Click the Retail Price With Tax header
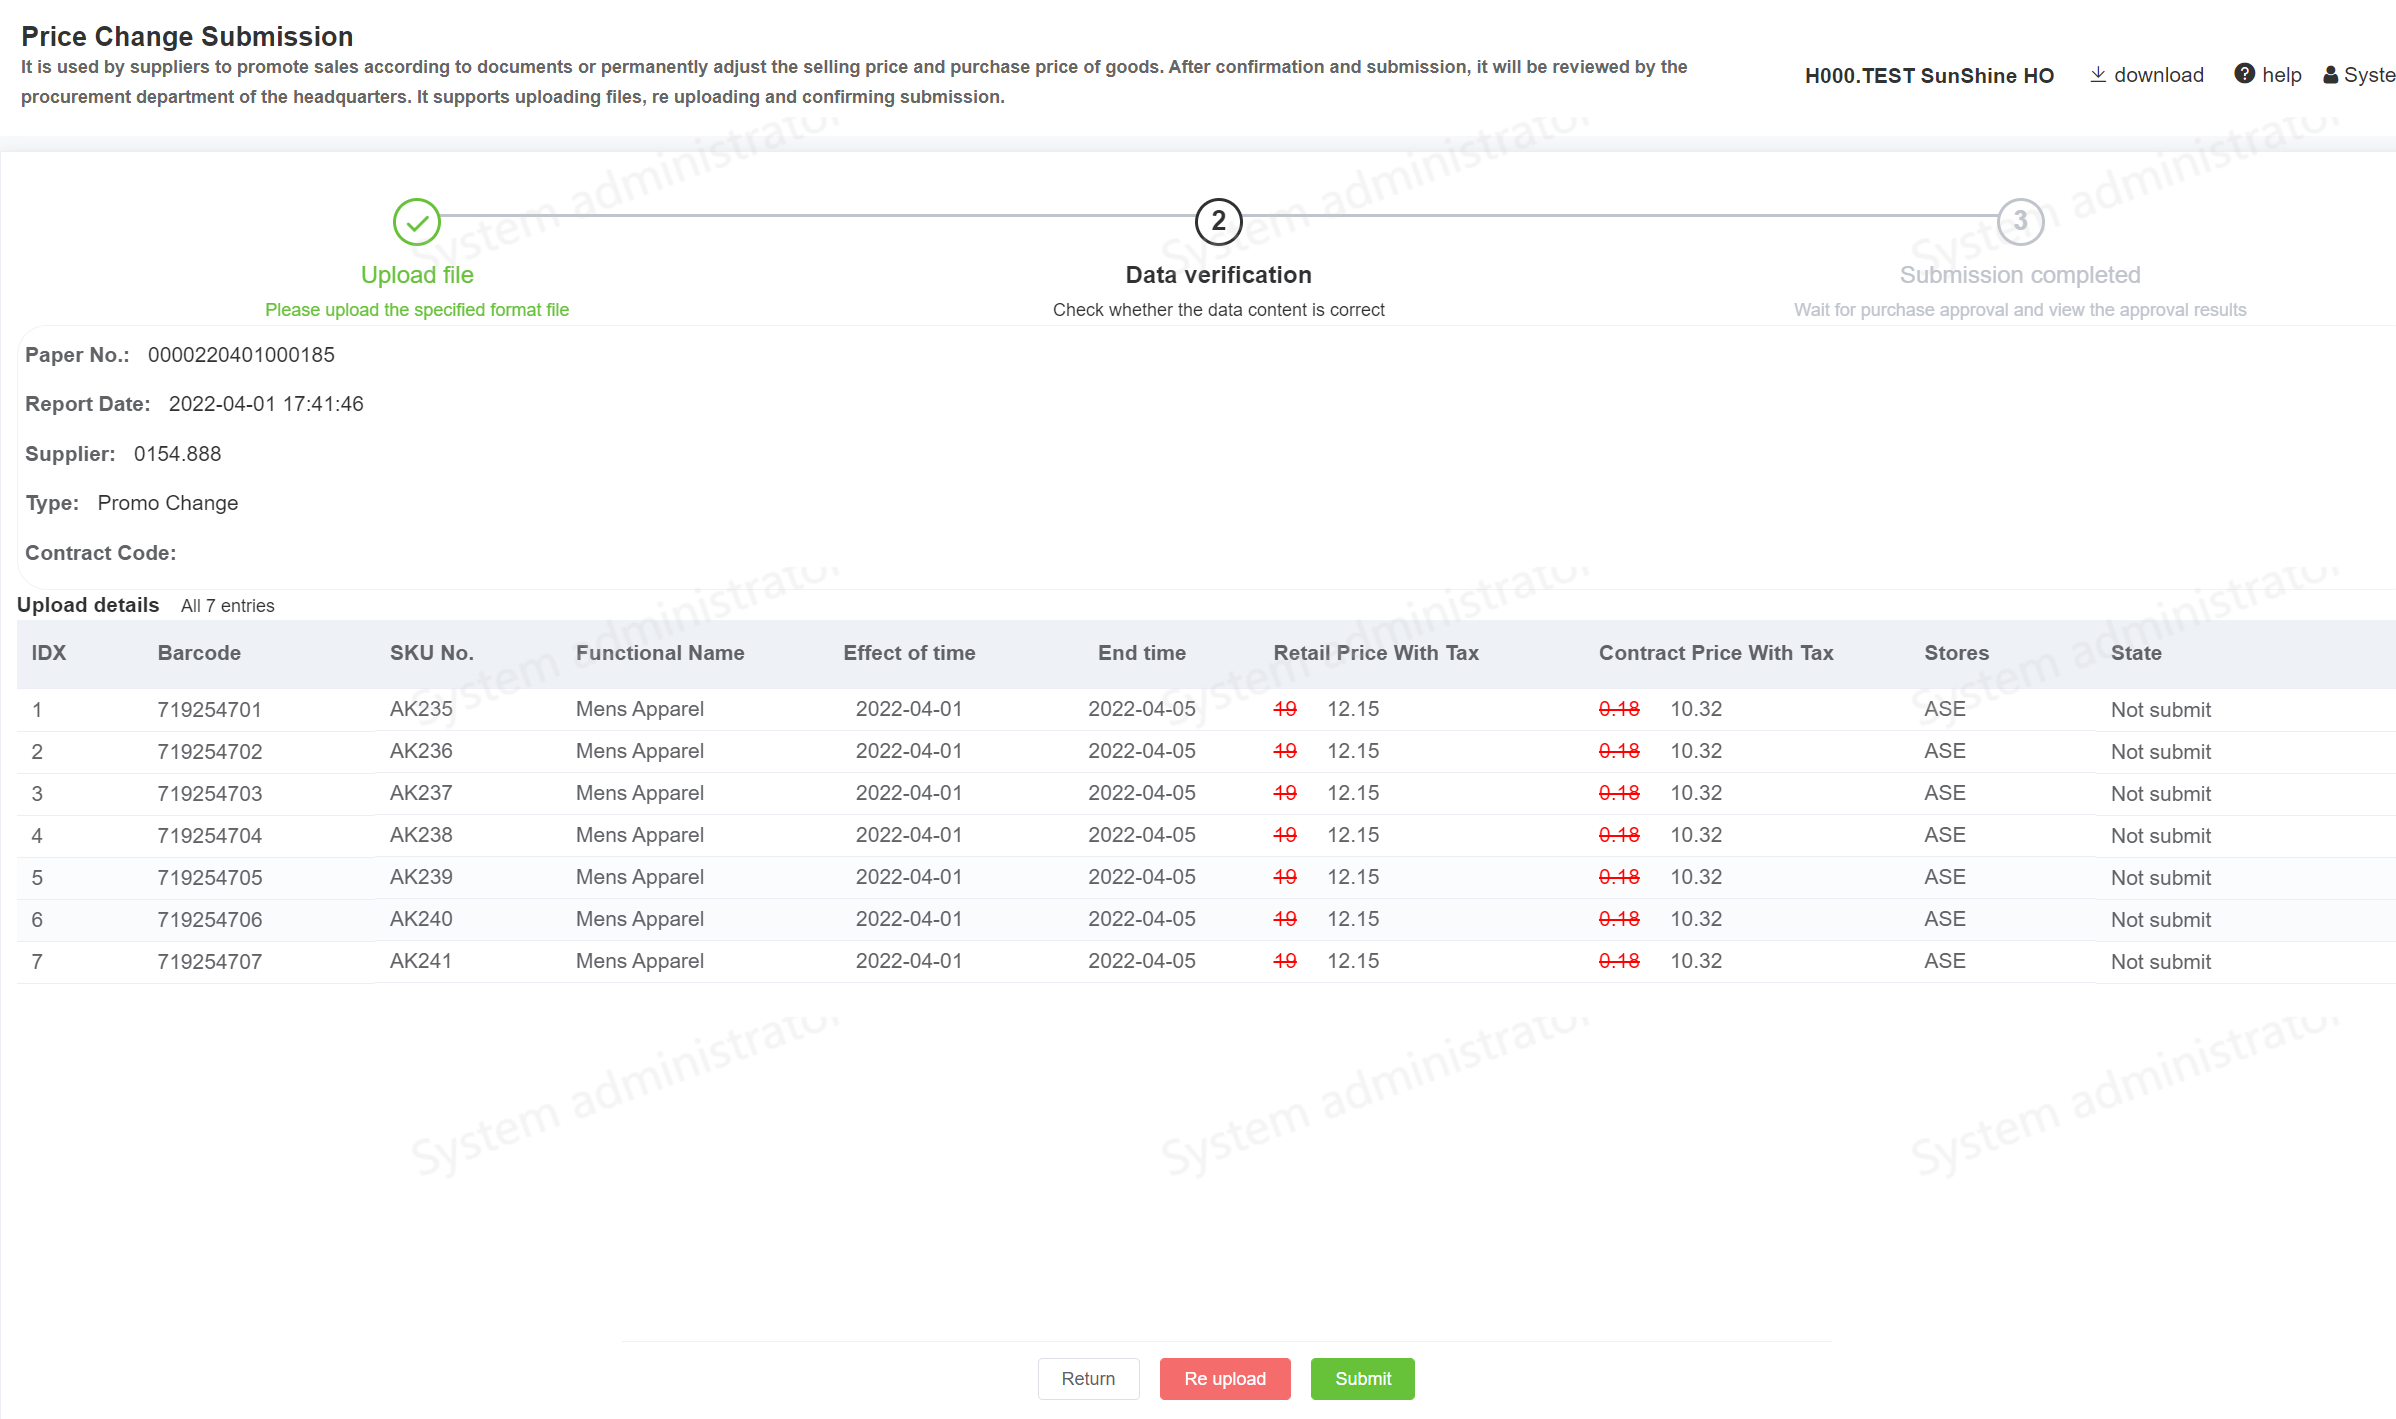Screen dimensions: 2396x1419 [1375, 653]
